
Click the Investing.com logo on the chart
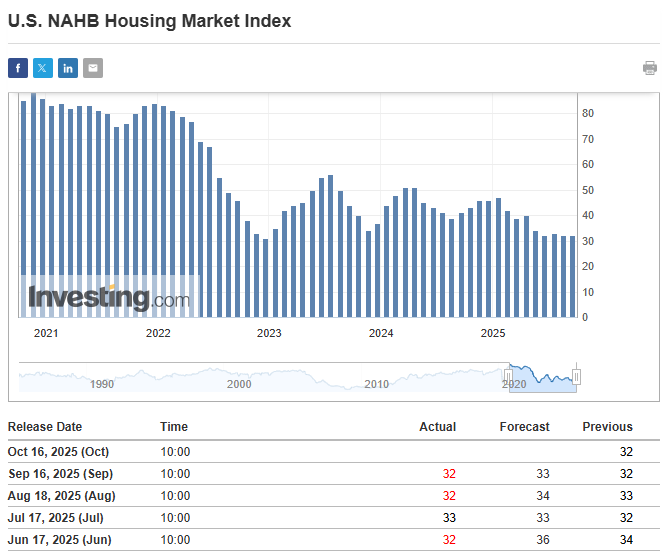tap(108, 297)
